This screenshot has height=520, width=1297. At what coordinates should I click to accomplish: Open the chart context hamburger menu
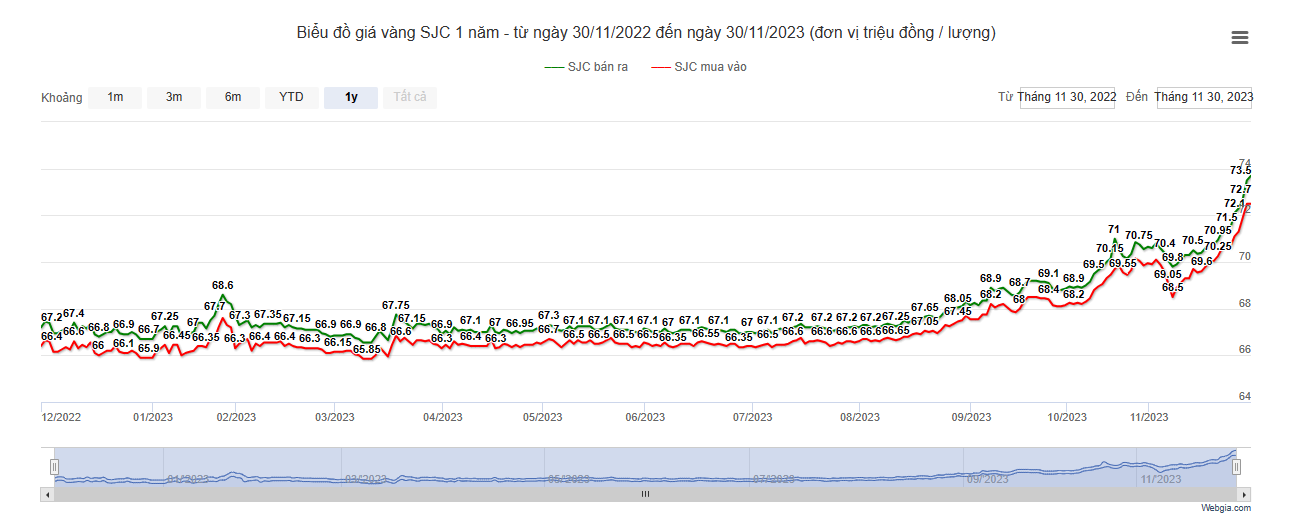(x=1239, y=38)
